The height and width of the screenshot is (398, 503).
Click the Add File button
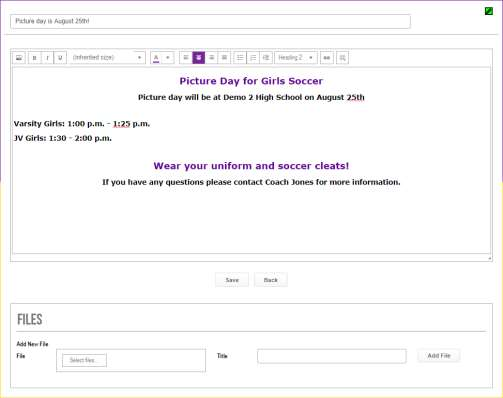click(x=439, y=356)
